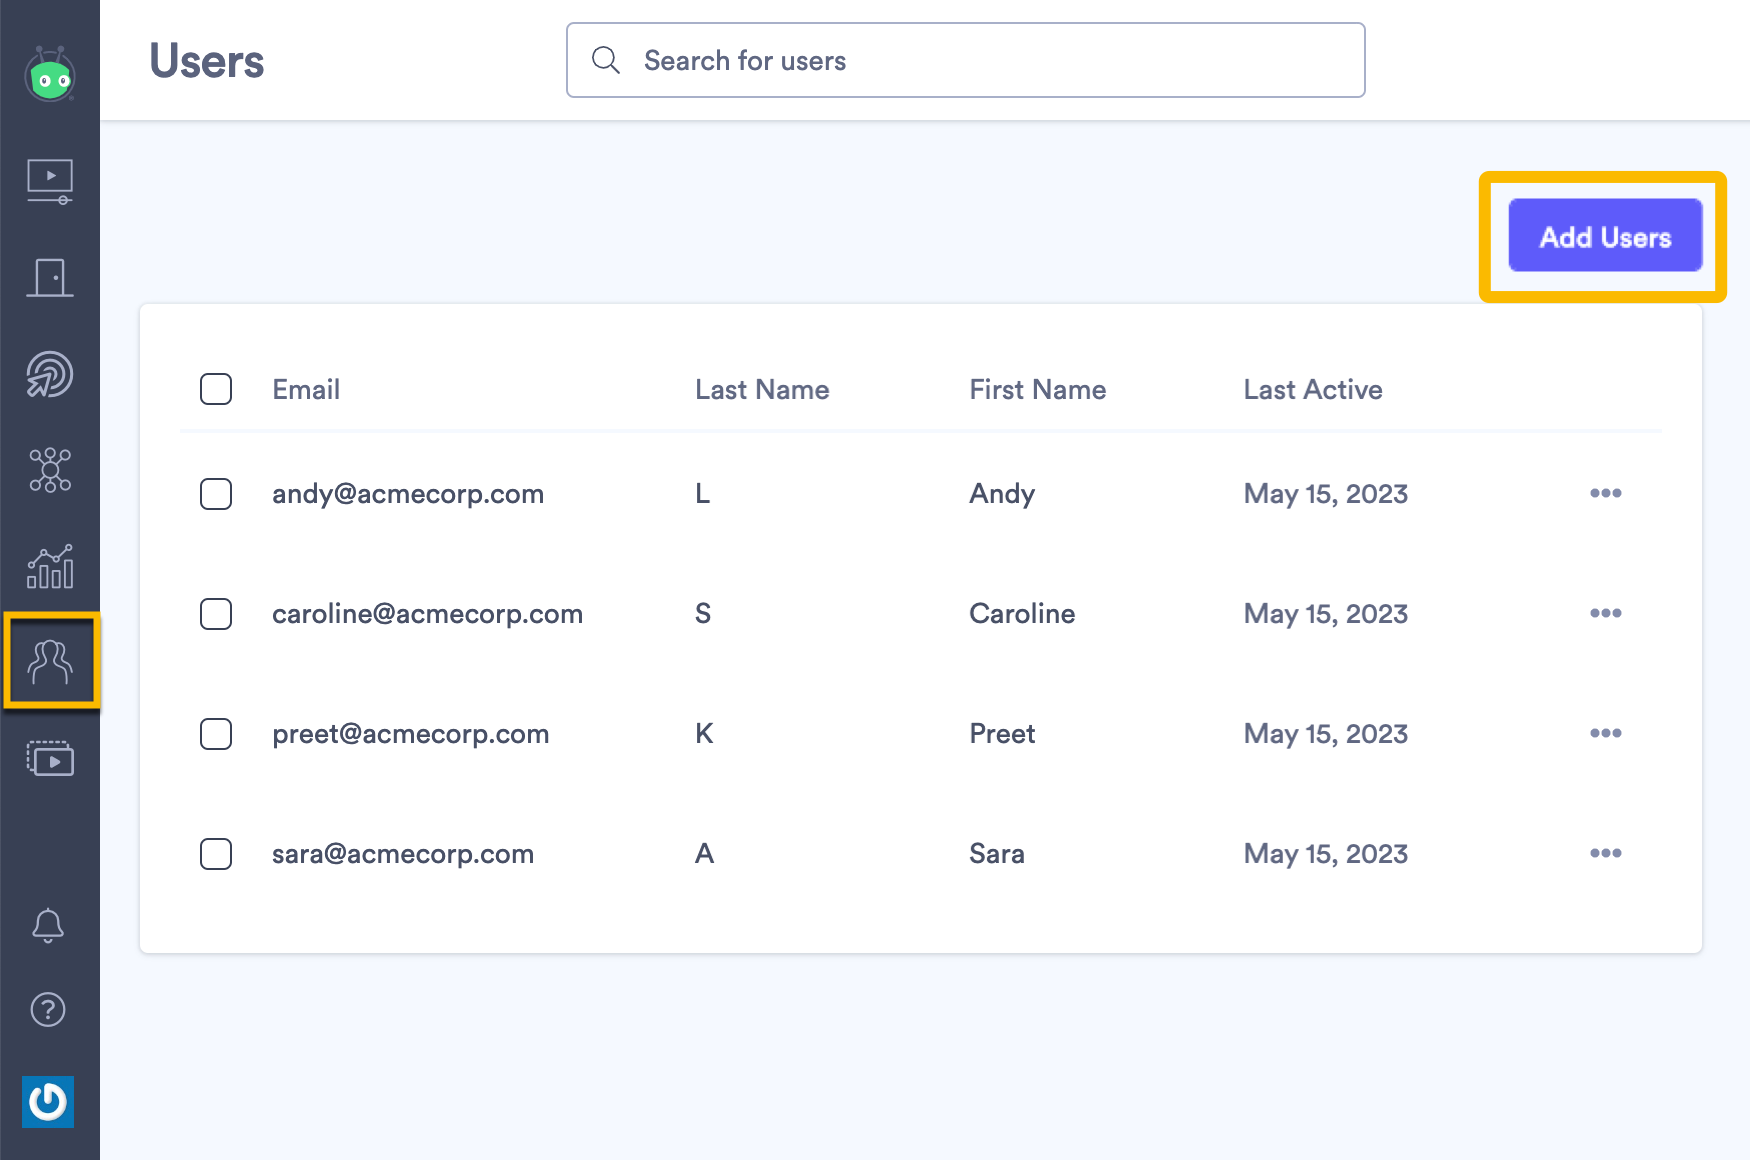Click the blue power logout icon
The height and width of the screenshot is (1160, 1750).
click(48, 1102)
